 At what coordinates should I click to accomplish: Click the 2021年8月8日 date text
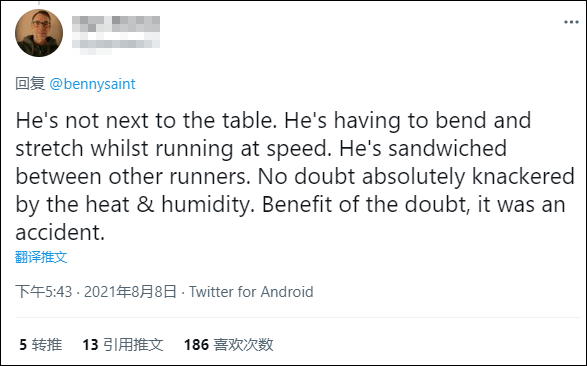pos(130,292)
